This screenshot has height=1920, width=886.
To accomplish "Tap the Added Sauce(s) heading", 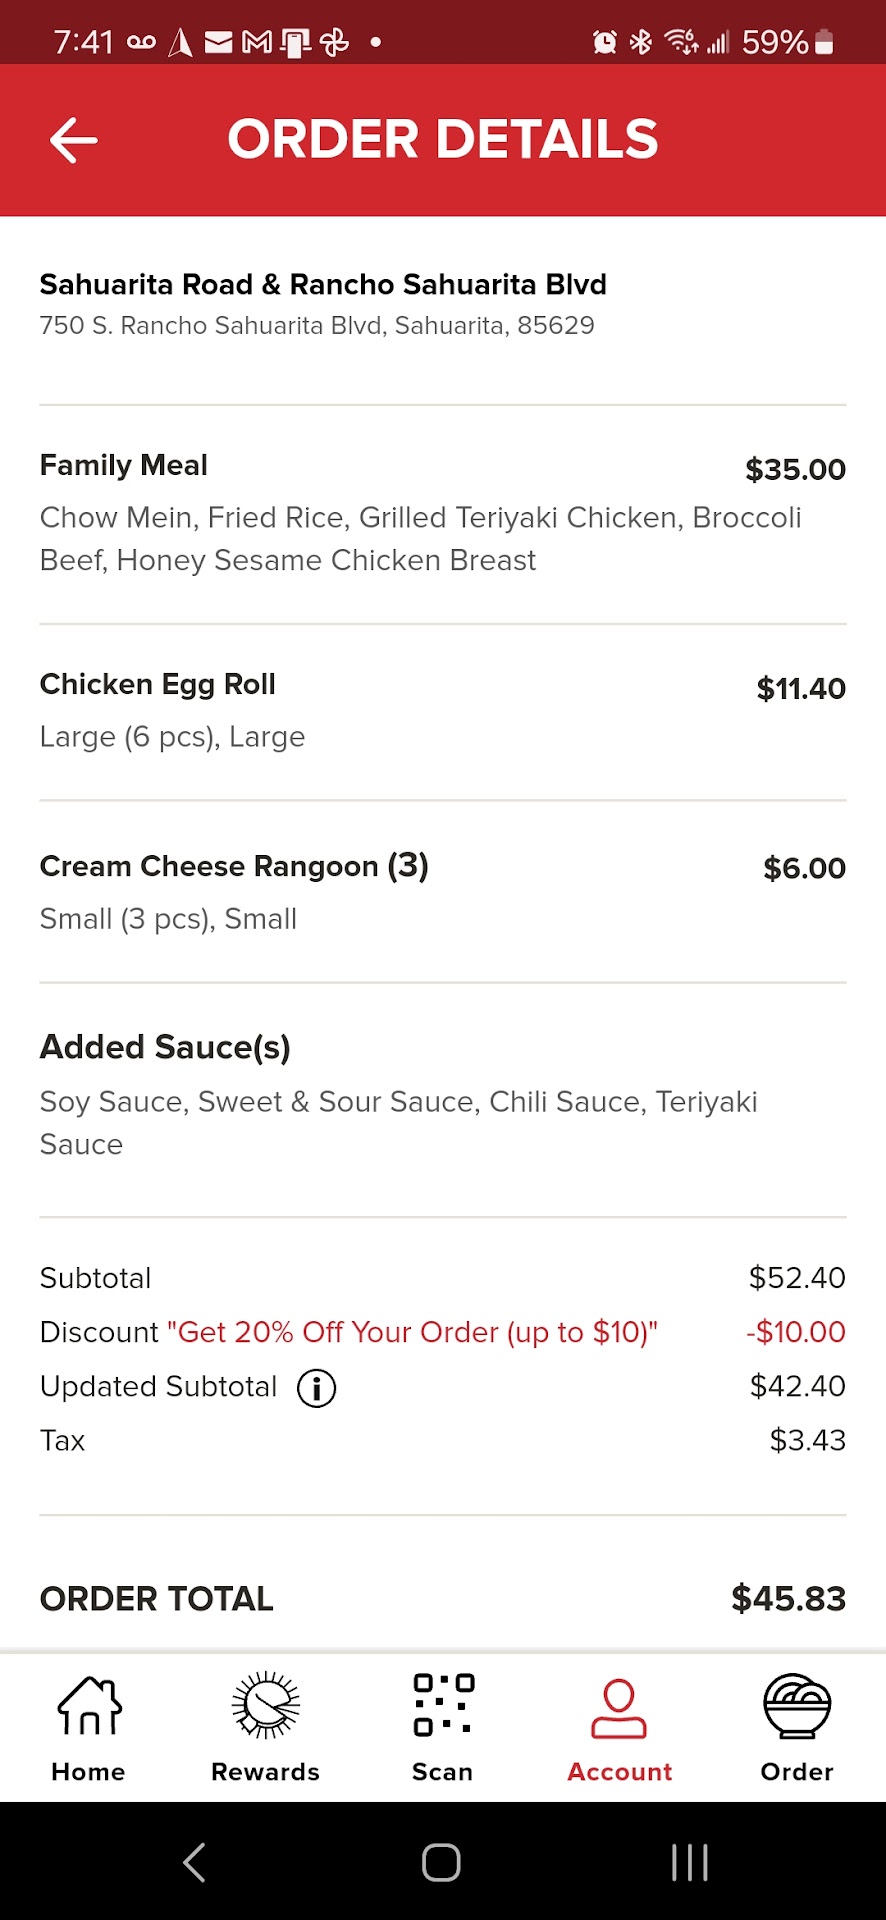I will [x=165, y=1048].
